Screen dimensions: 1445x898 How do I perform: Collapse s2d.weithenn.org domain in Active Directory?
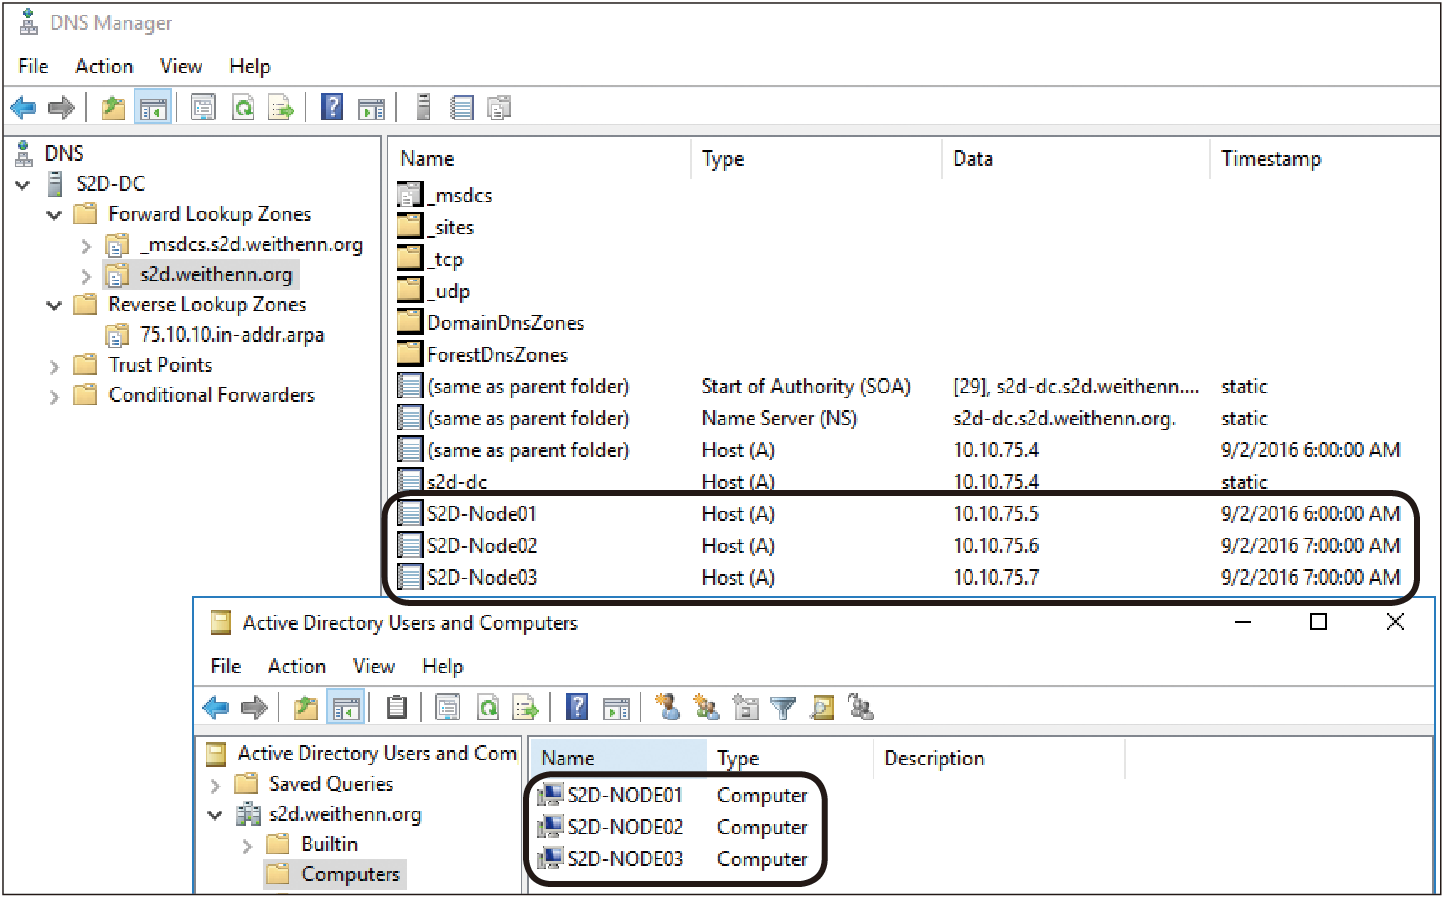coord(215,815)
